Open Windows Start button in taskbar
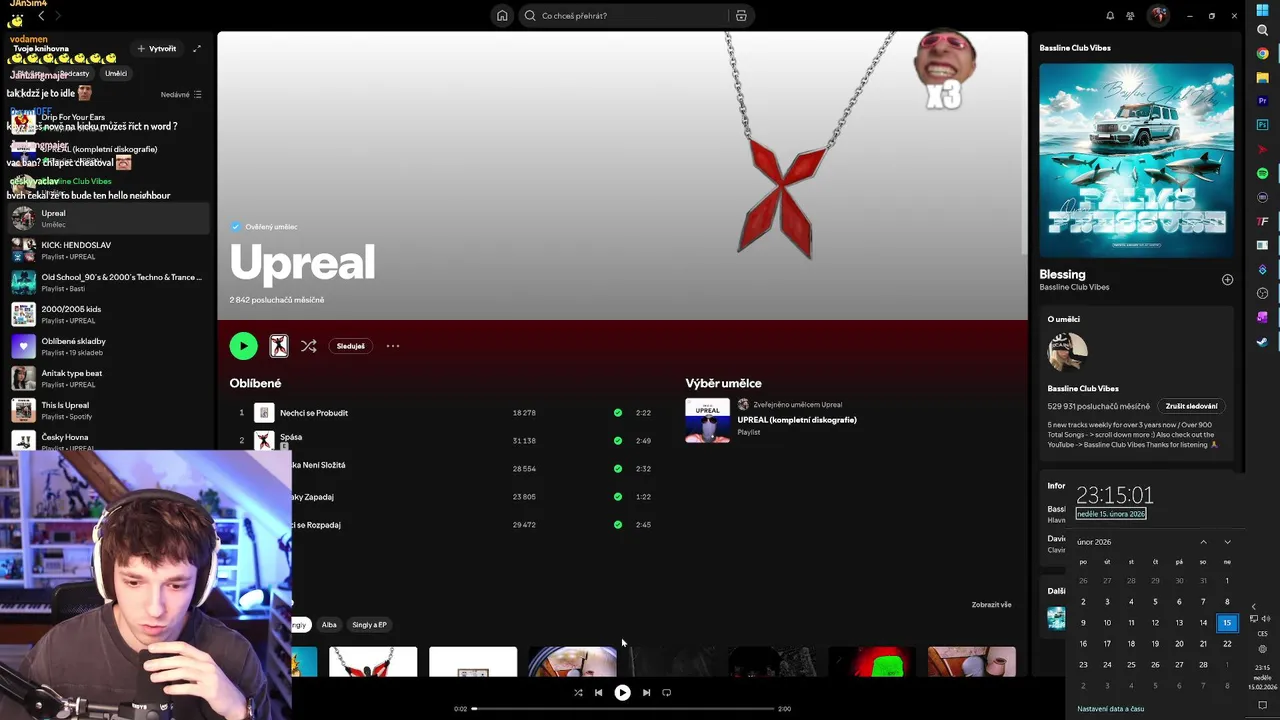The image size is (1280, 720). click(1262, 10)
